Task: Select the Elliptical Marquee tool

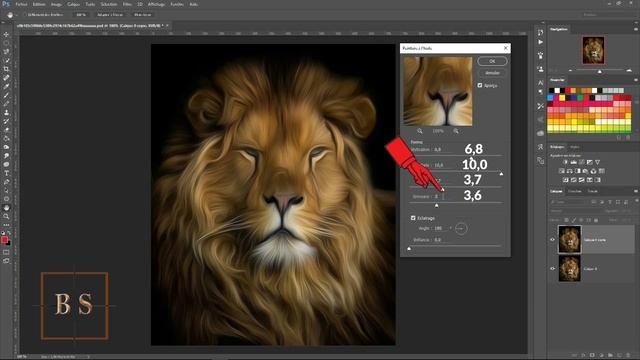Action: tap(6, 43)
